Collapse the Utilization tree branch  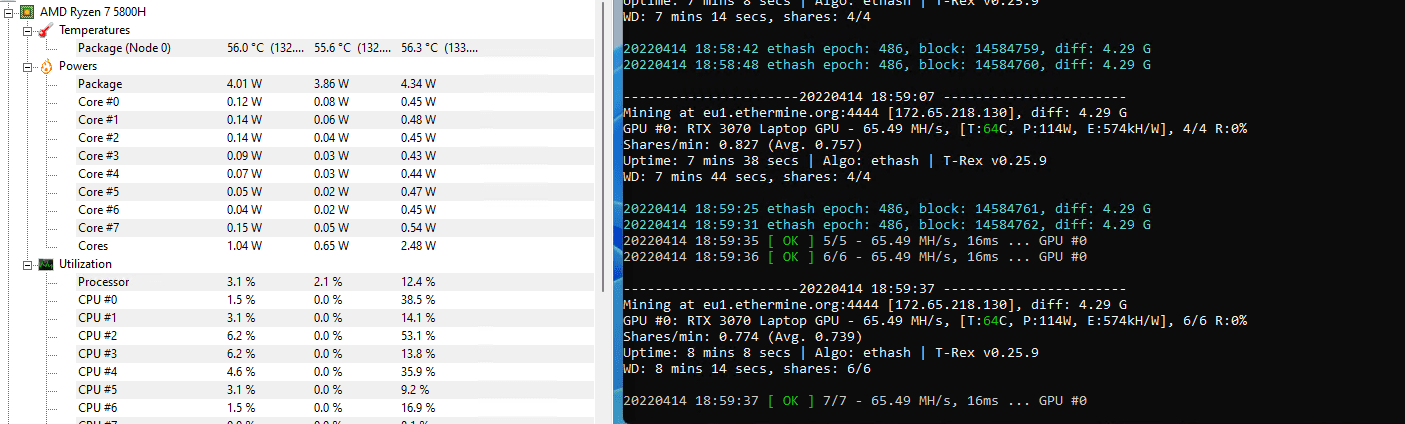27,264
